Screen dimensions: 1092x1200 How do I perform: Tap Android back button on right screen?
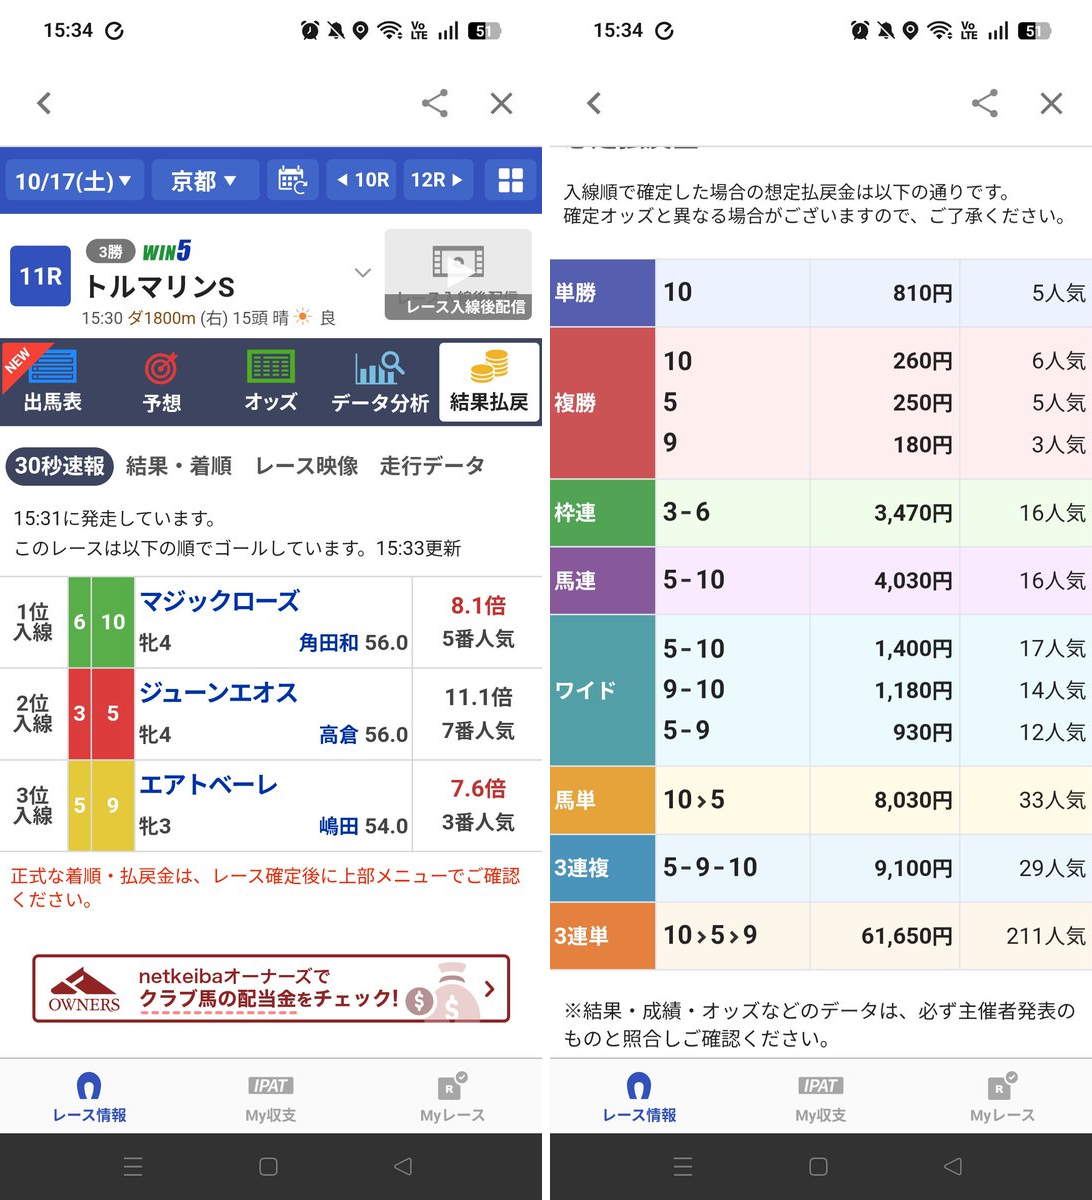pyautogui.click(x=953, y=1166)
